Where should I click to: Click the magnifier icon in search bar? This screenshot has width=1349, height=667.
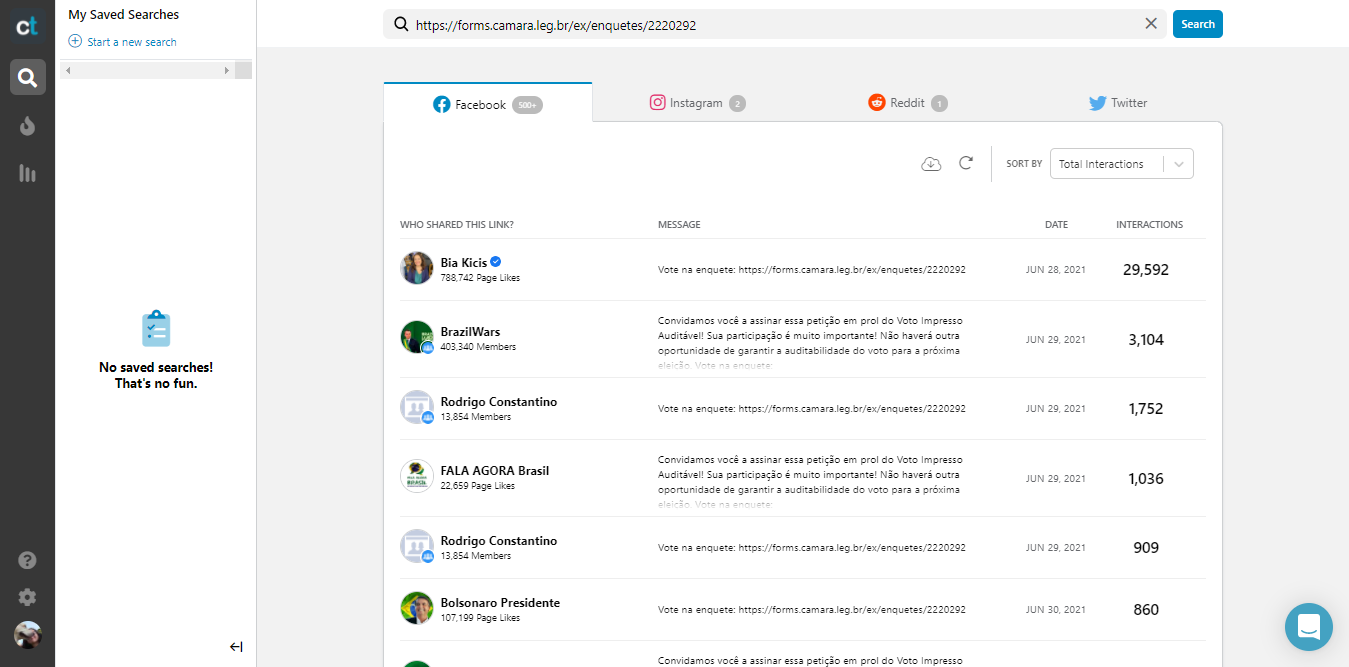[401, 25]
